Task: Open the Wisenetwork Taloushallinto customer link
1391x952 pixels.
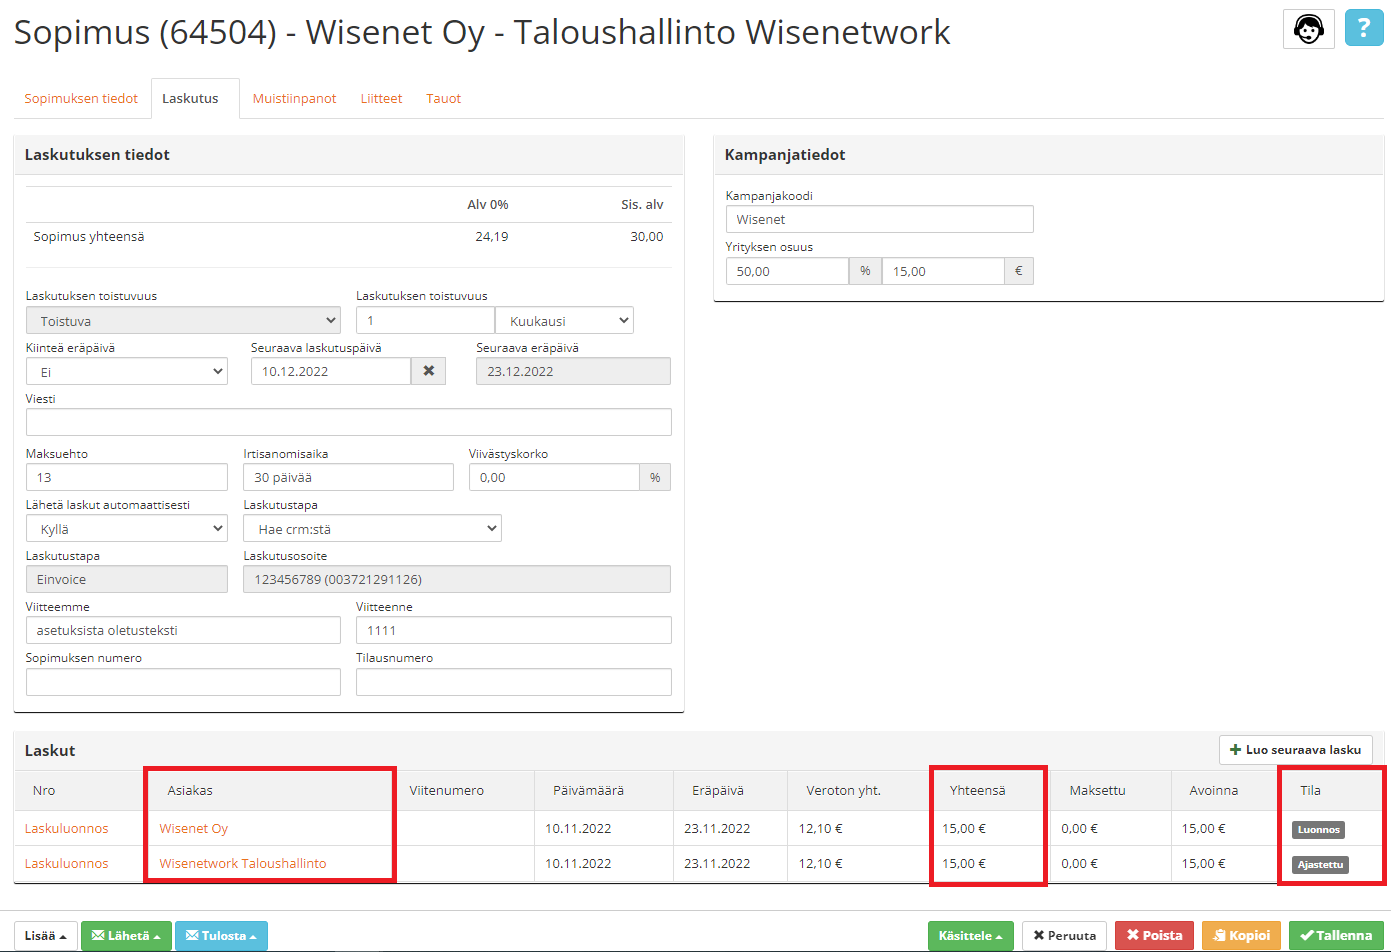Action: (x=242, y=863)
